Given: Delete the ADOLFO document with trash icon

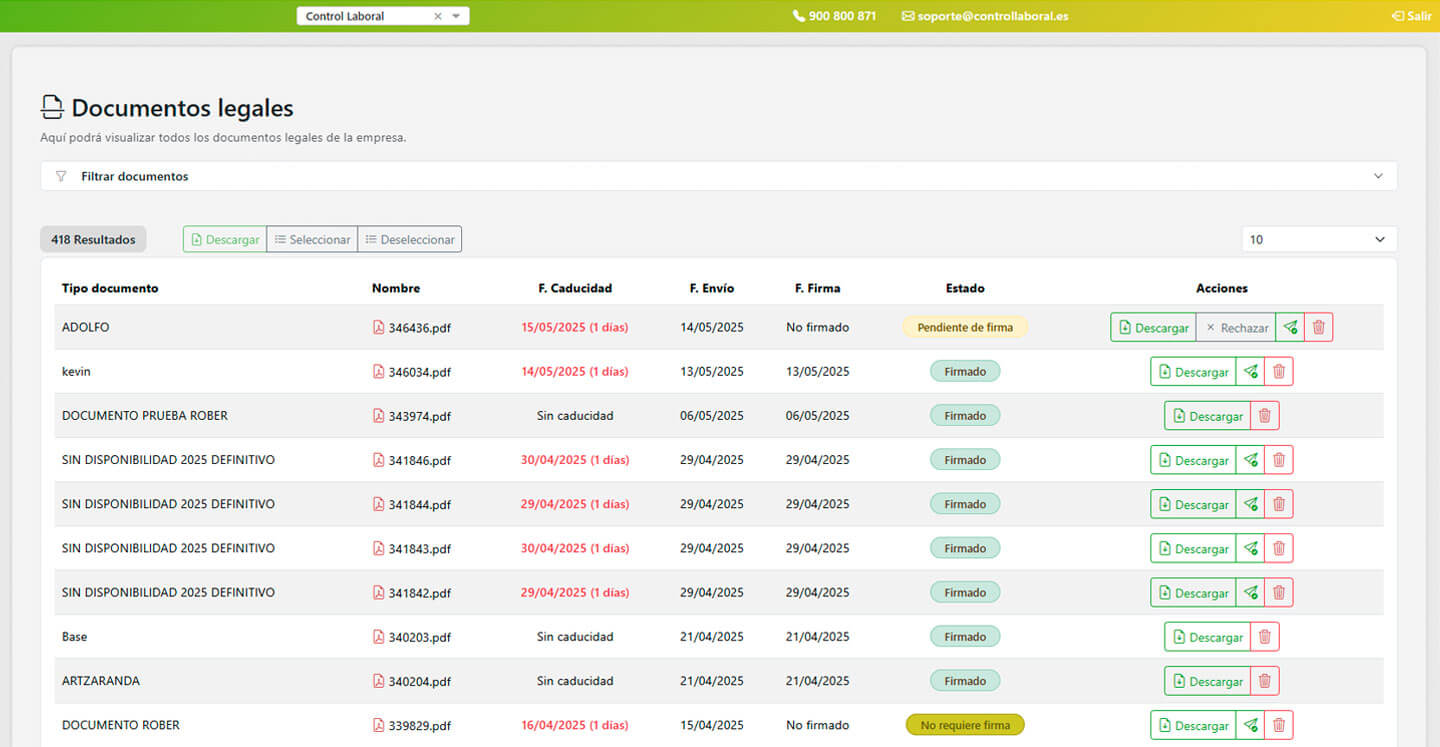Looking at the screenshot, I should click(x=1318, y=327).
